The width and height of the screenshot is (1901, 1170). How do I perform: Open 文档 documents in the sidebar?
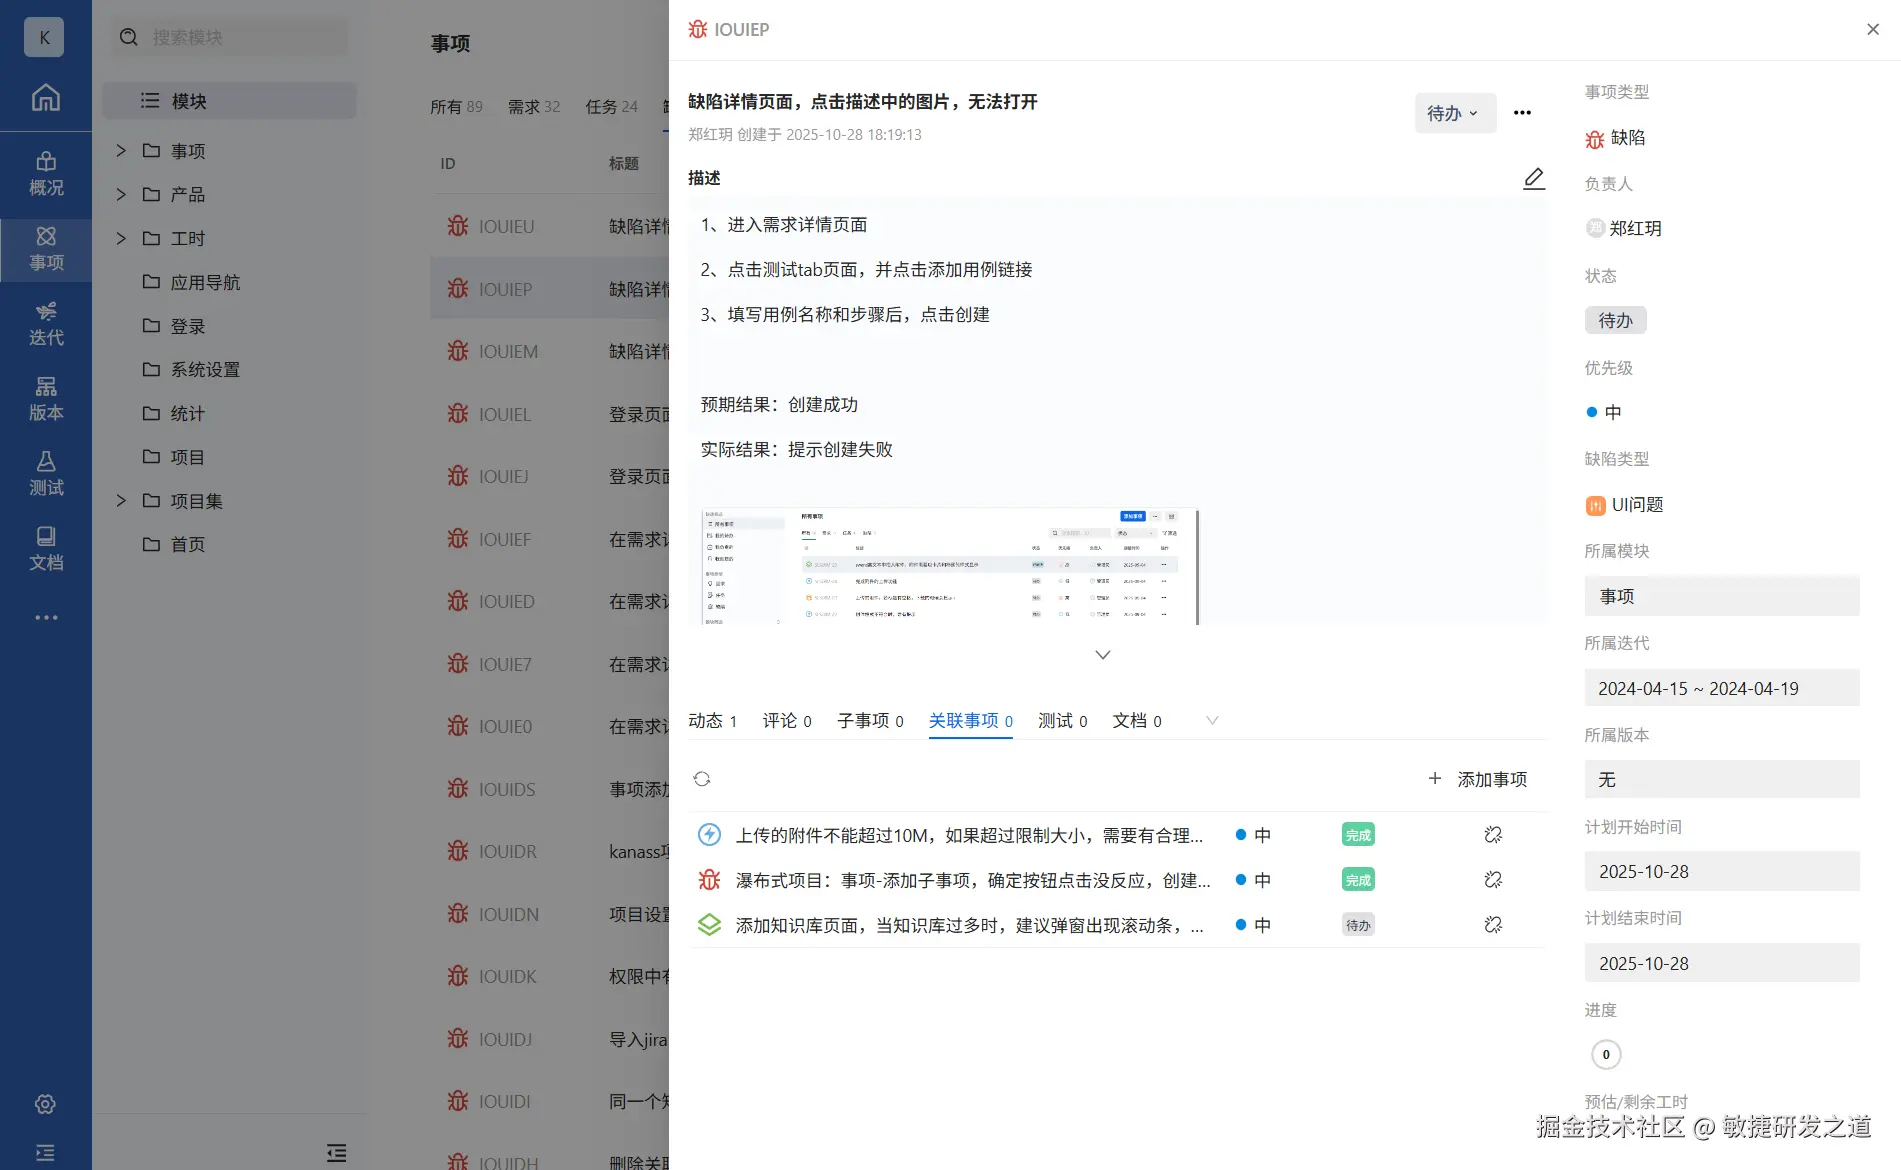tap(46, 549)
